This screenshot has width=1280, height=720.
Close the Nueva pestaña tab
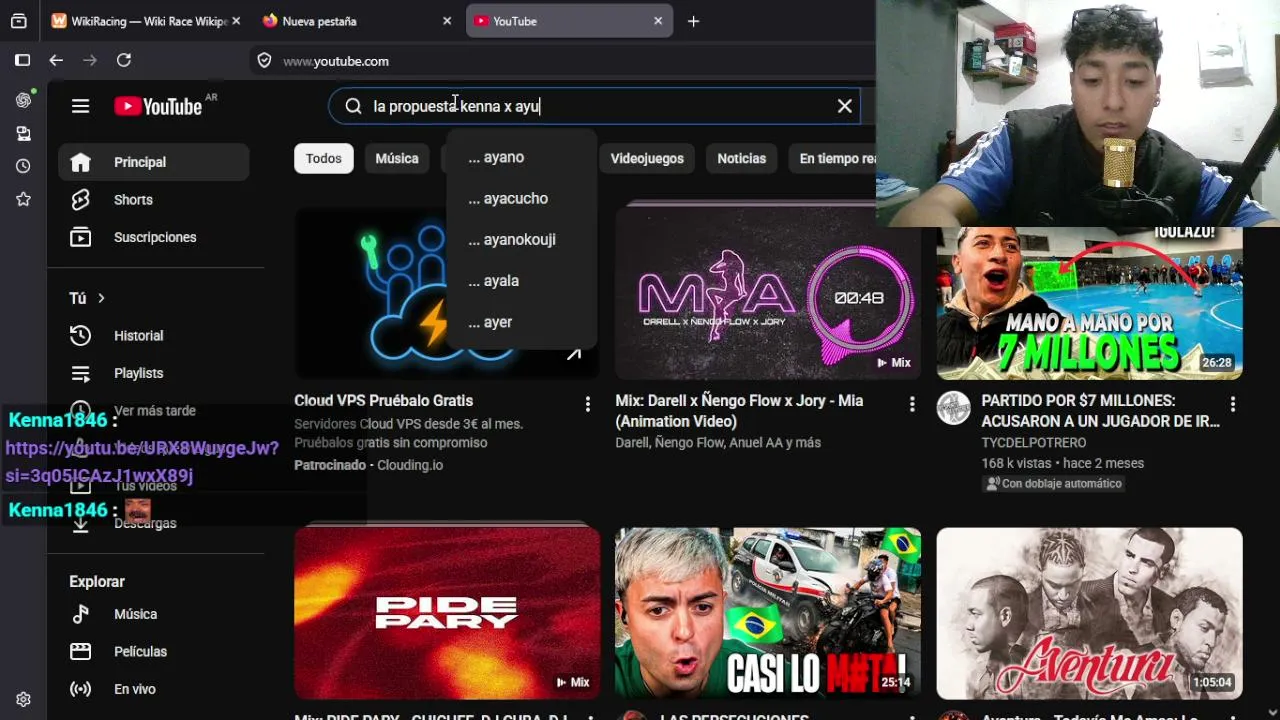447,21
